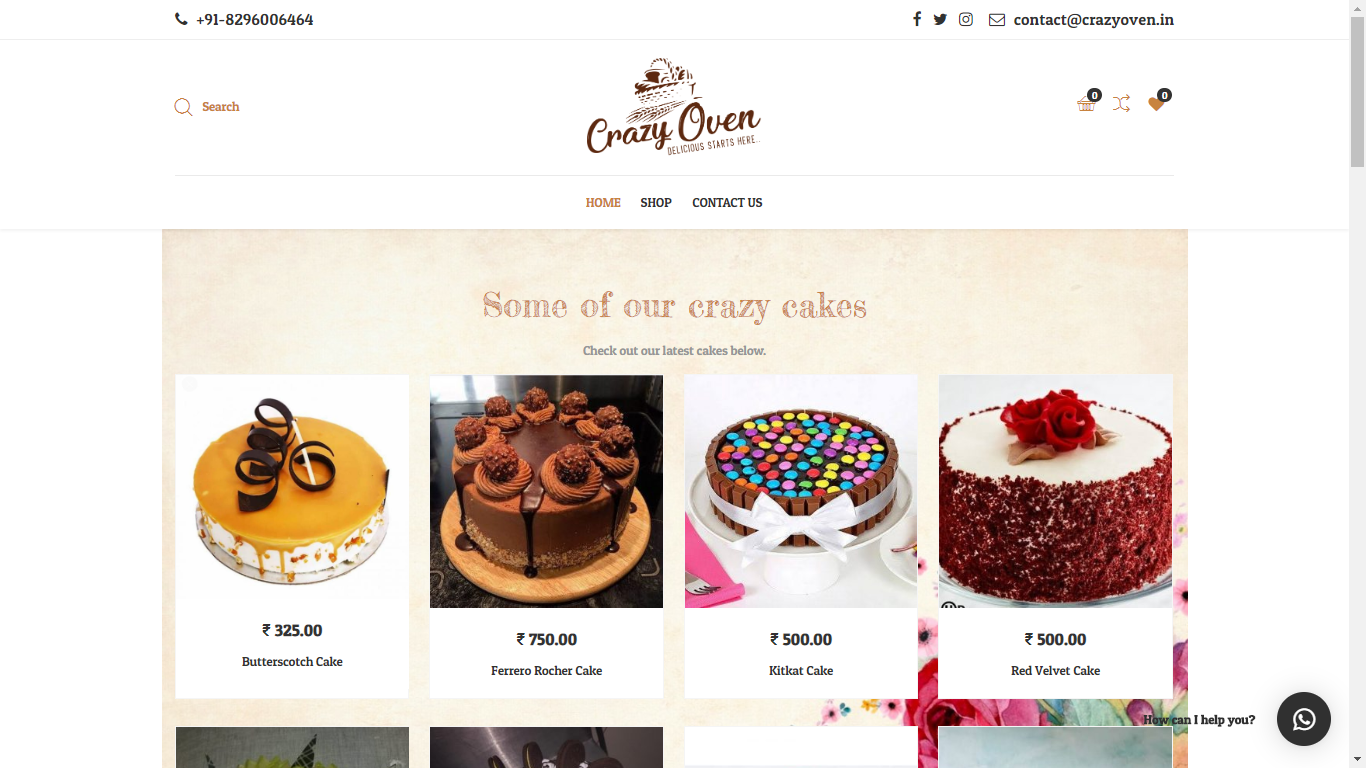This screenshot has height=768, width=1366.
Task: Open the Facebook social icon
Action: tap(916, 19)
